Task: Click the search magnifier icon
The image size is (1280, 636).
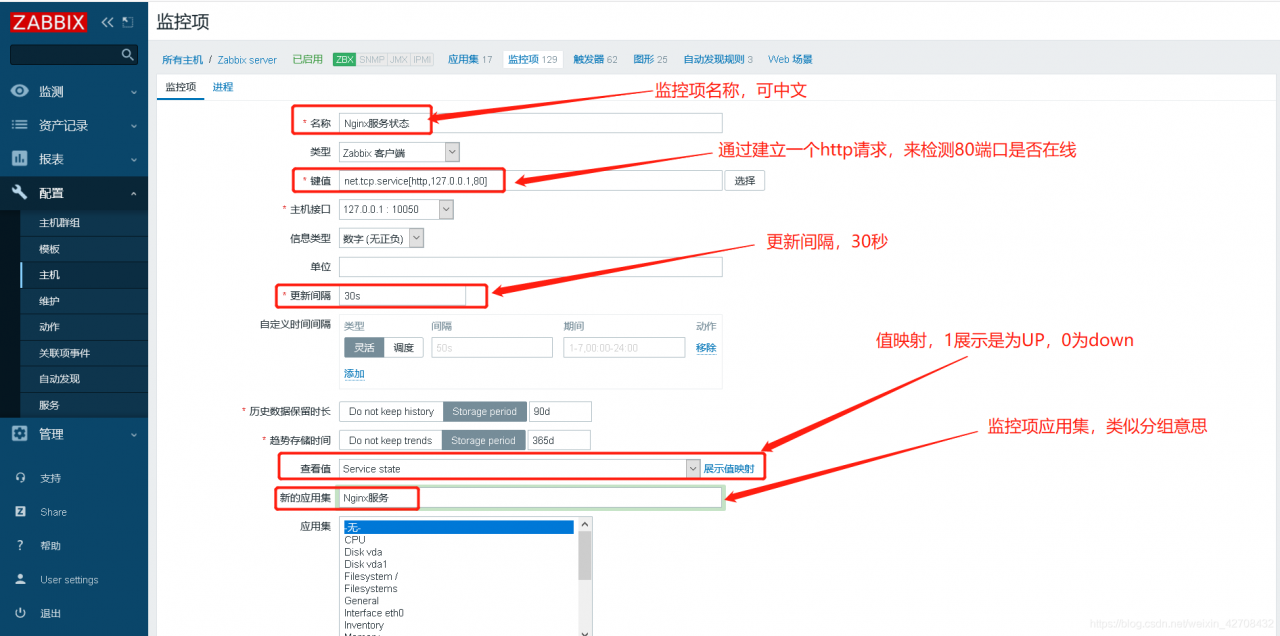Action: click(127, 54)
